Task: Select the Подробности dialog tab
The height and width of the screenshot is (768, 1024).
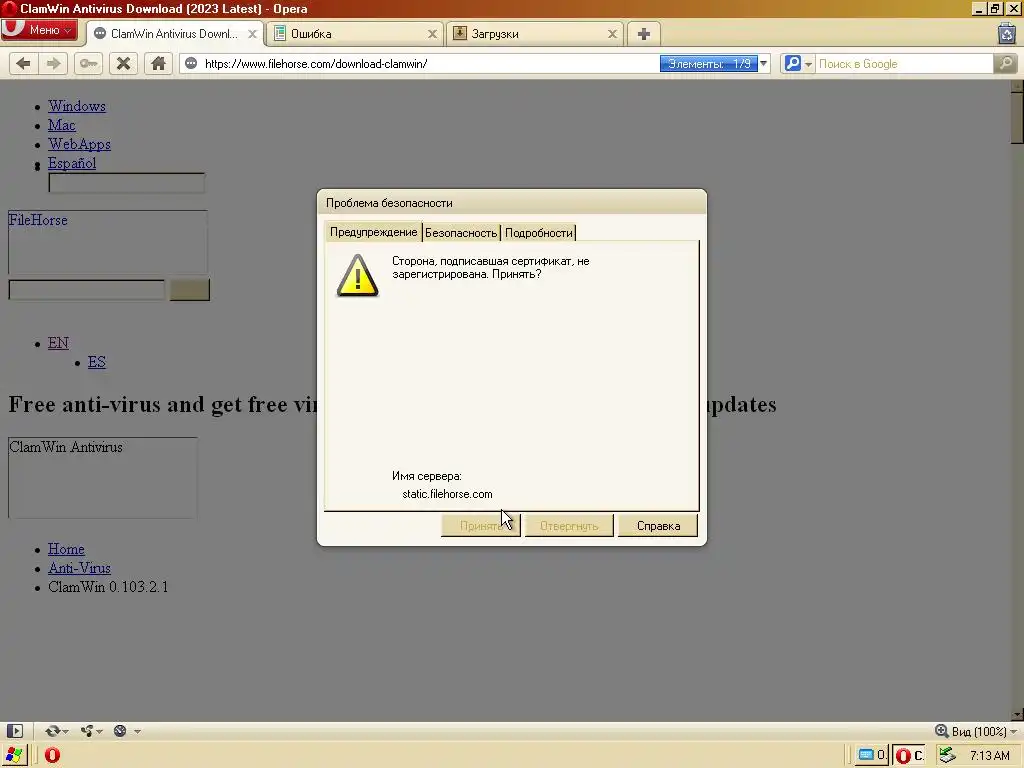Action: [x=539, y=232]
